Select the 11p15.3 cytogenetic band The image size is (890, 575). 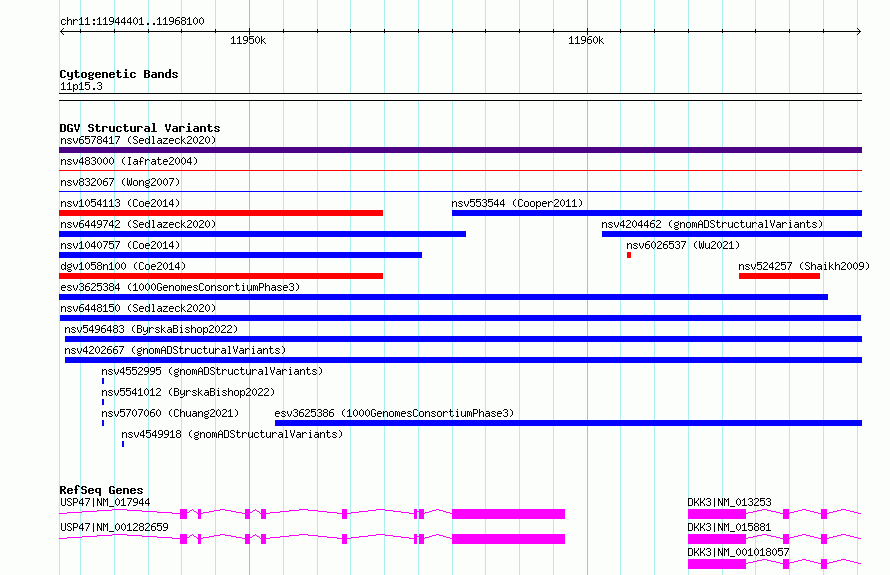click(x=460, y=97)
